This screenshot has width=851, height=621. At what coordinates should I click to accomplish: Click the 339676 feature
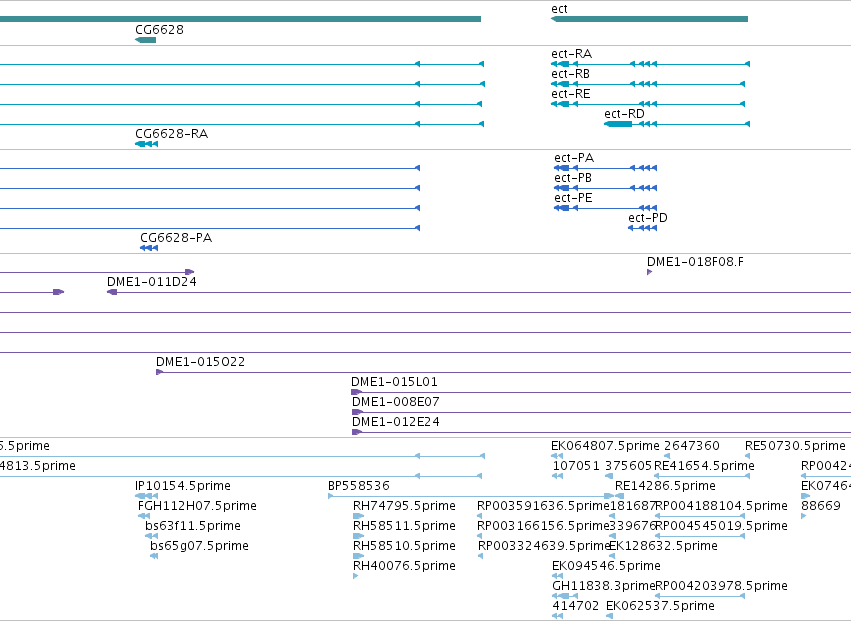point(612,536)
